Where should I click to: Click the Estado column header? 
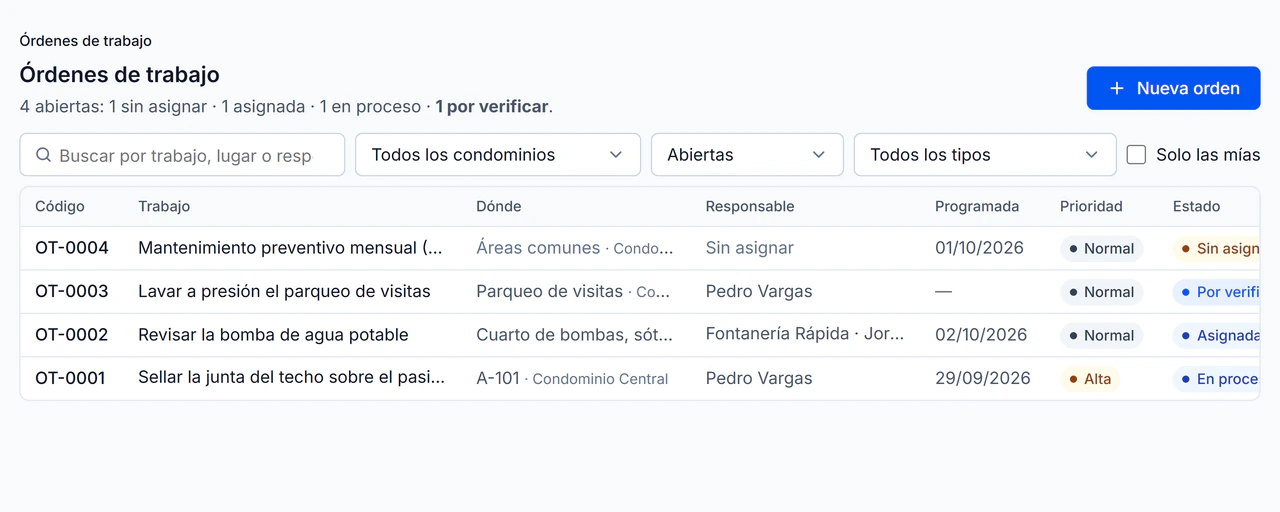(x=1196, y=206)
